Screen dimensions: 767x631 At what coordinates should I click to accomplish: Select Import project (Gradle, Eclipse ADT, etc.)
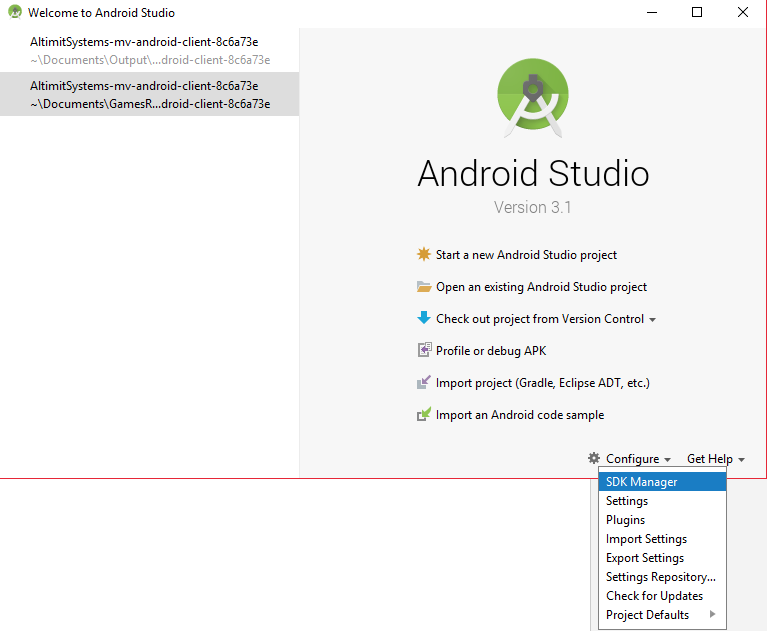[542, 383]
